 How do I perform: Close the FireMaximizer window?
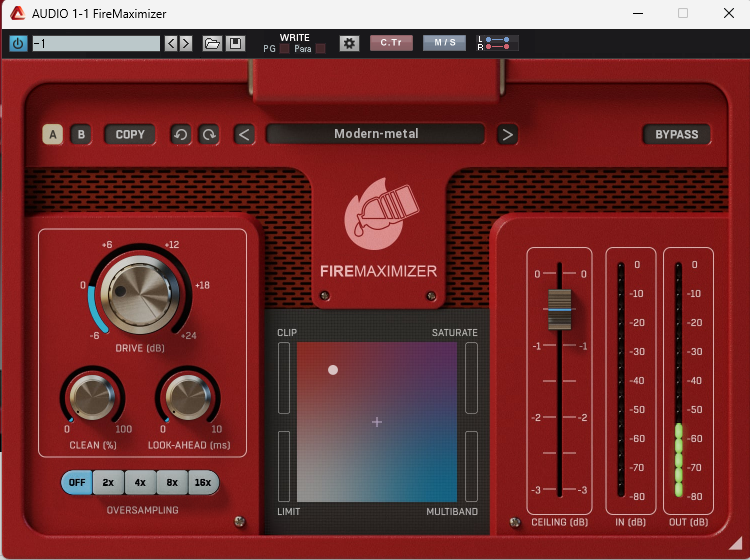tap(728, 13)
